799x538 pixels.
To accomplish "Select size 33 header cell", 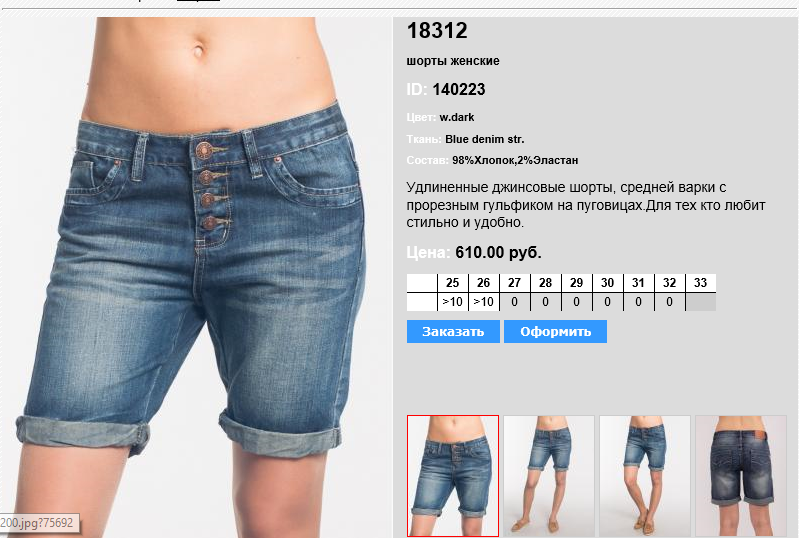I will pos(701,283).
